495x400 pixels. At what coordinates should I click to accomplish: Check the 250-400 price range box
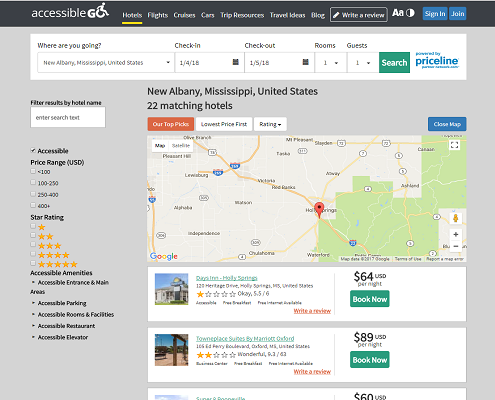click(x=33, y=194)
